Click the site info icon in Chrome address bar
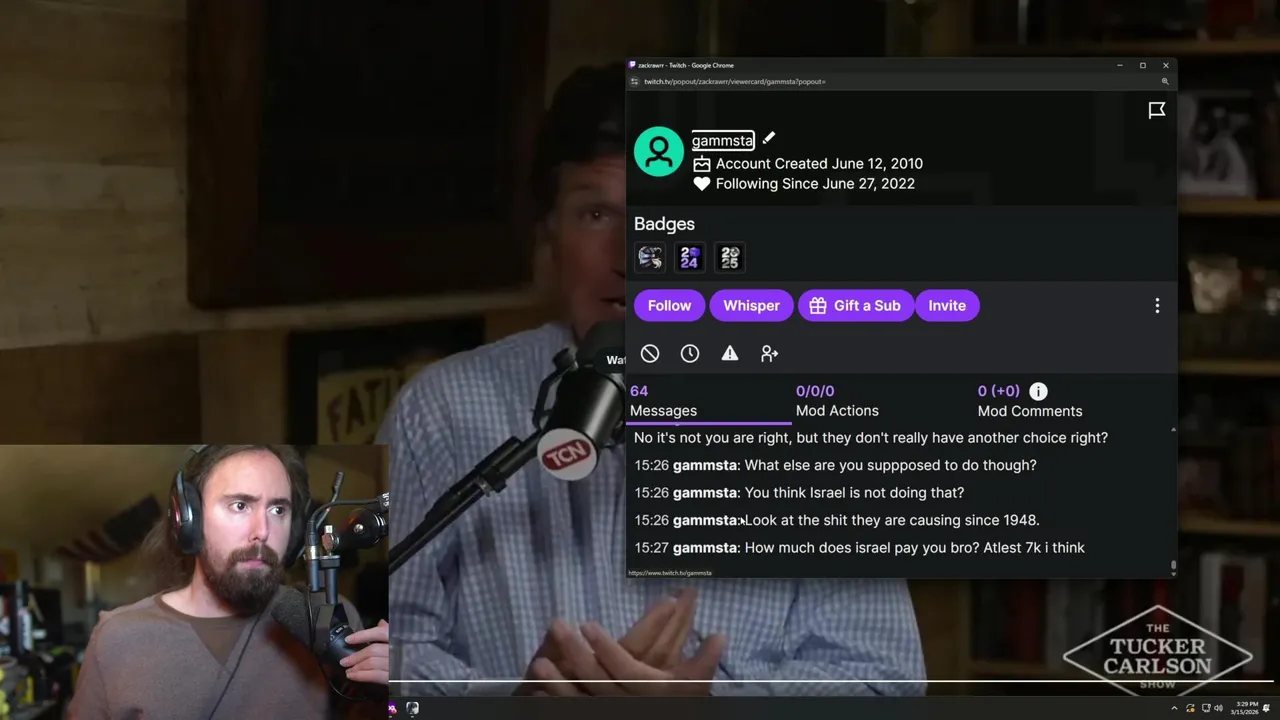The width and height of the screenshot is (1280, 720). (634, 81)
